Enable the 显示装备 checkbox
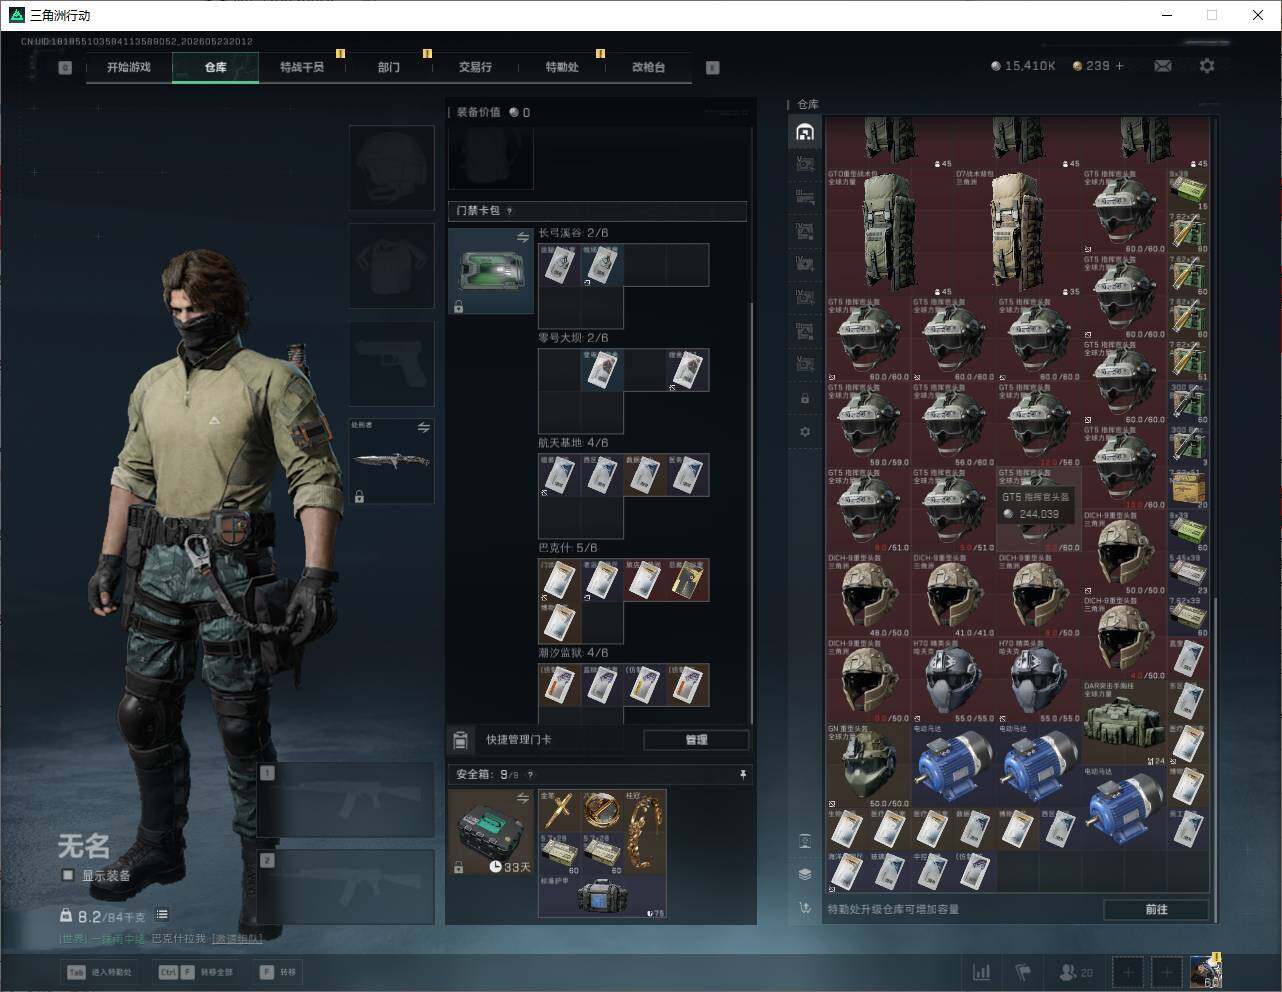 (x=68, y=875)
